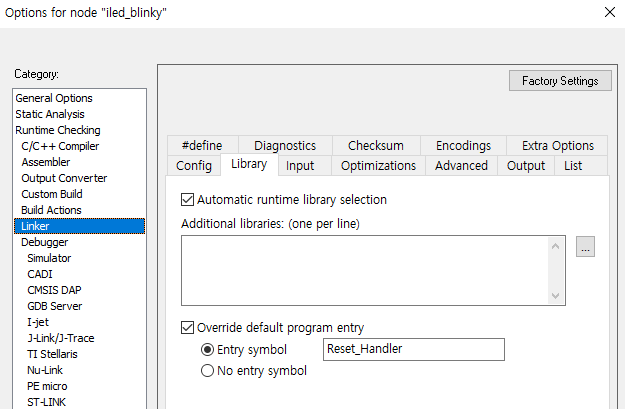
Task: Open the Optimizations tab
Action: pos(378,166)
